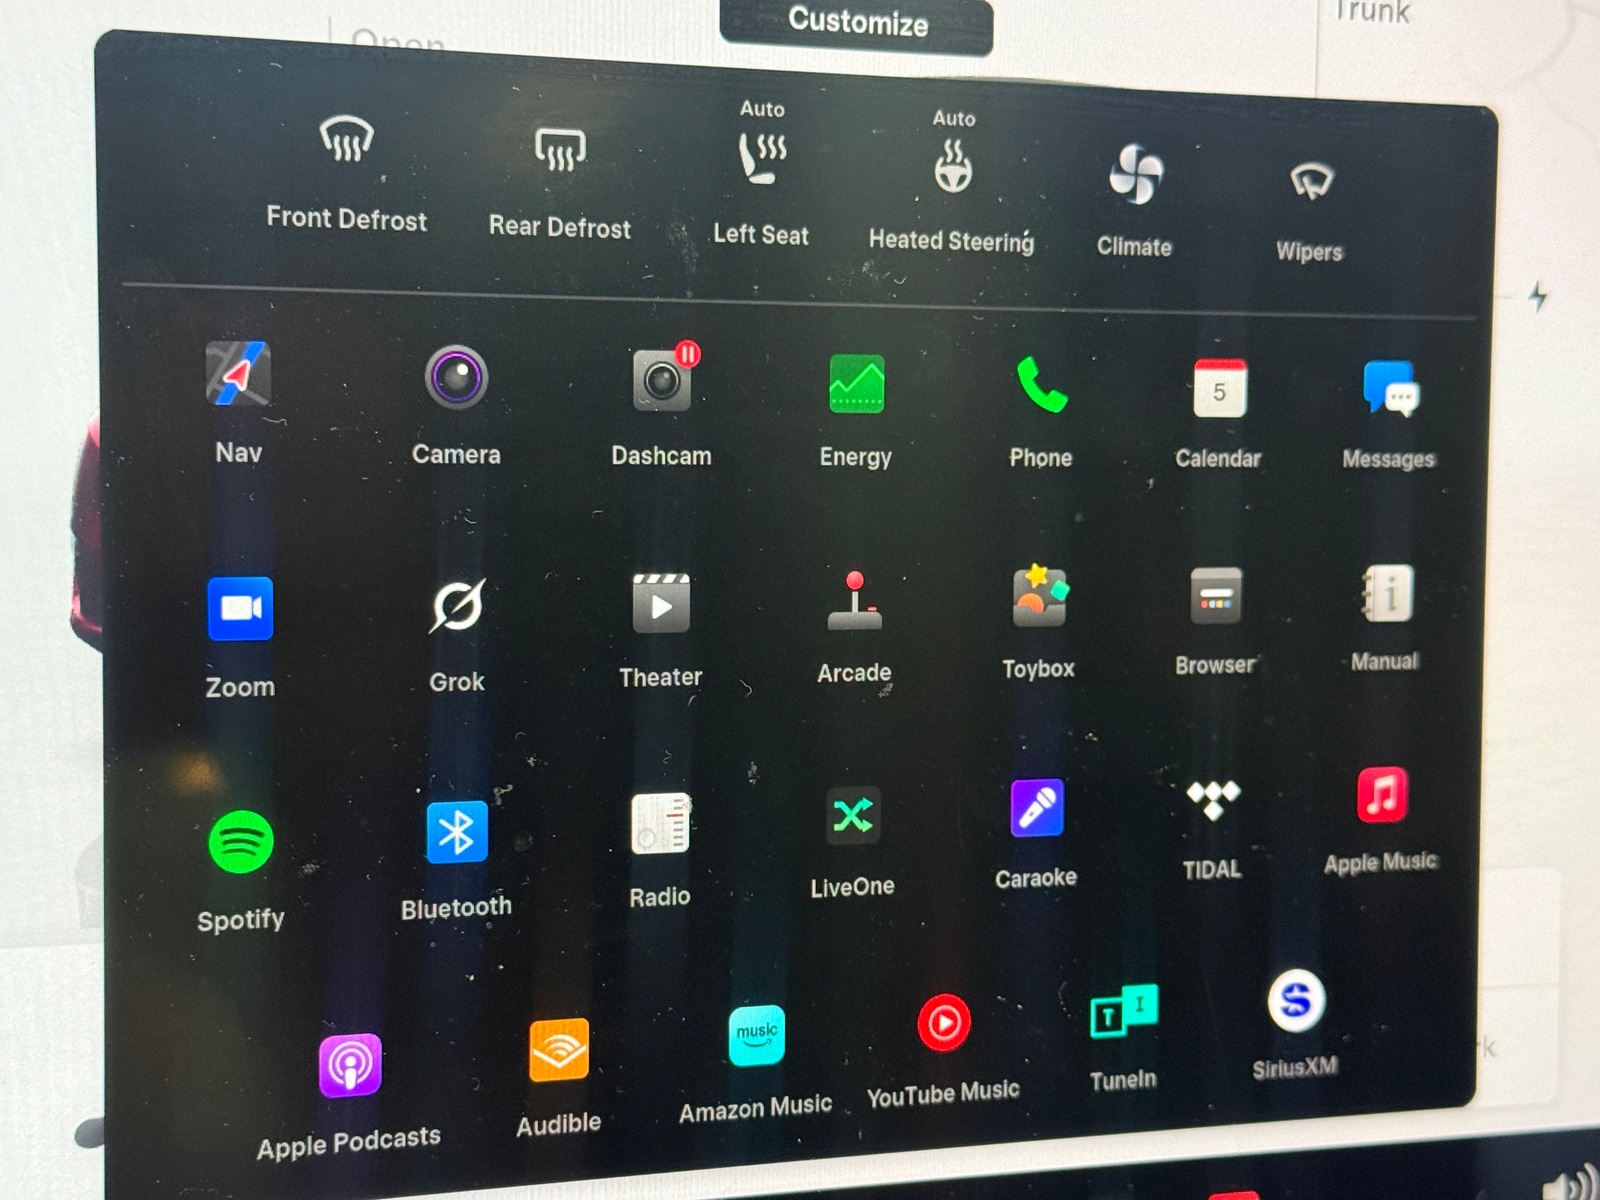Screen dimensions: 1600x1200
Task: Open the Dashcam viewer
Action: click(662, 379)
